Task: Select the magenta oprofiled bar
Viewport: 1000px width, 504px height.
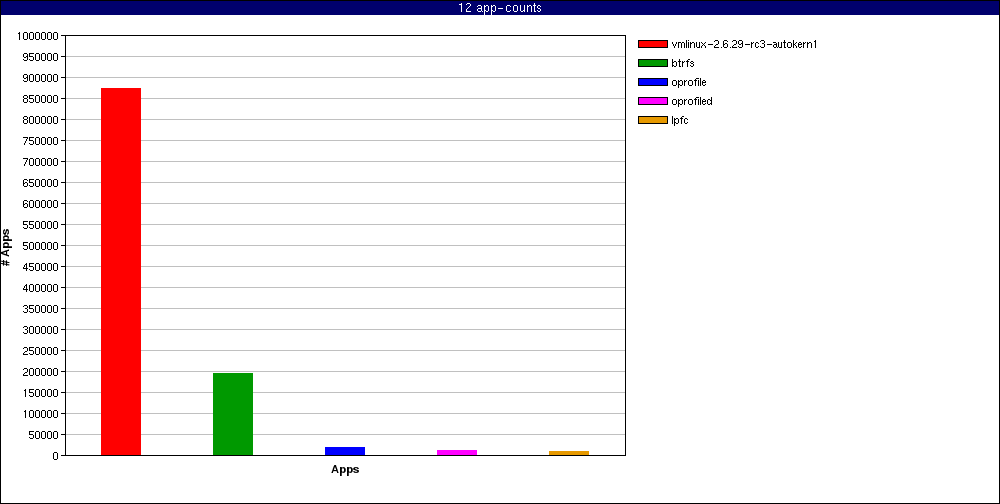Action: [x=457, y=453]
